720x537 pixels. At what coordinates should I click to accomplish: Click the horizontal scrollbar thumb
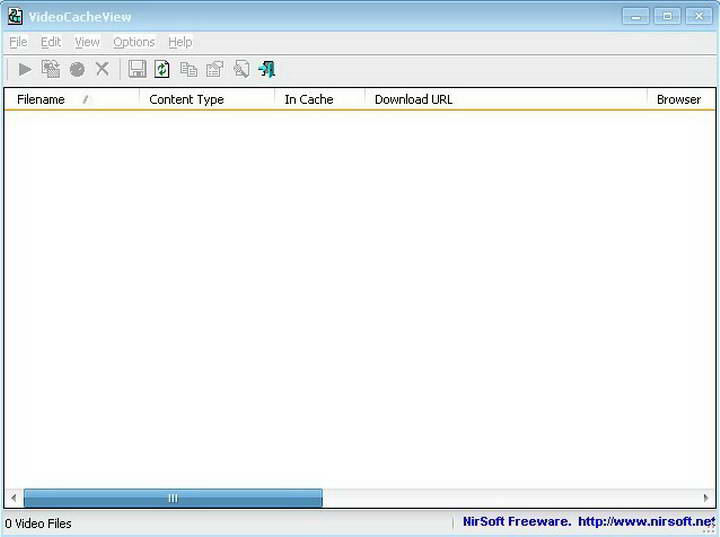point(173,498)
